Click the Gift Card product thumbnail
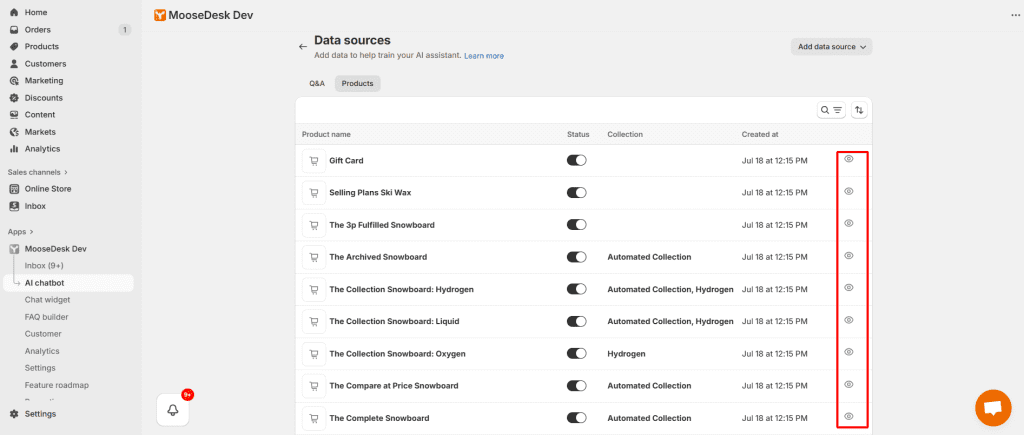This screenshot has width=1024, height=435. tap(313, 161)
